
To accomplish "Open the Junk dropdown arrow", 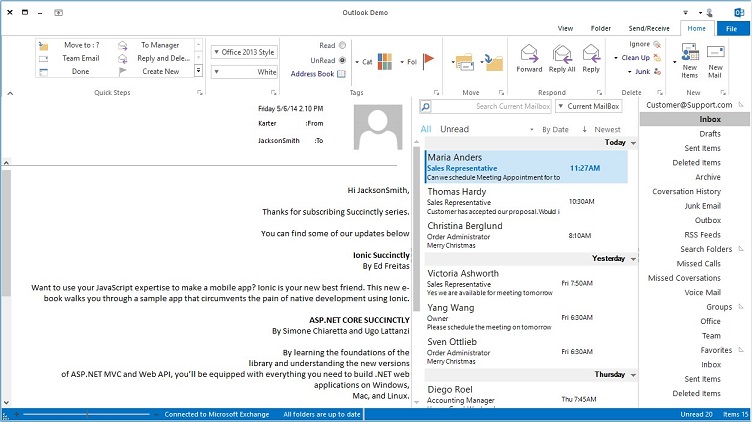I will coord(629,72).
